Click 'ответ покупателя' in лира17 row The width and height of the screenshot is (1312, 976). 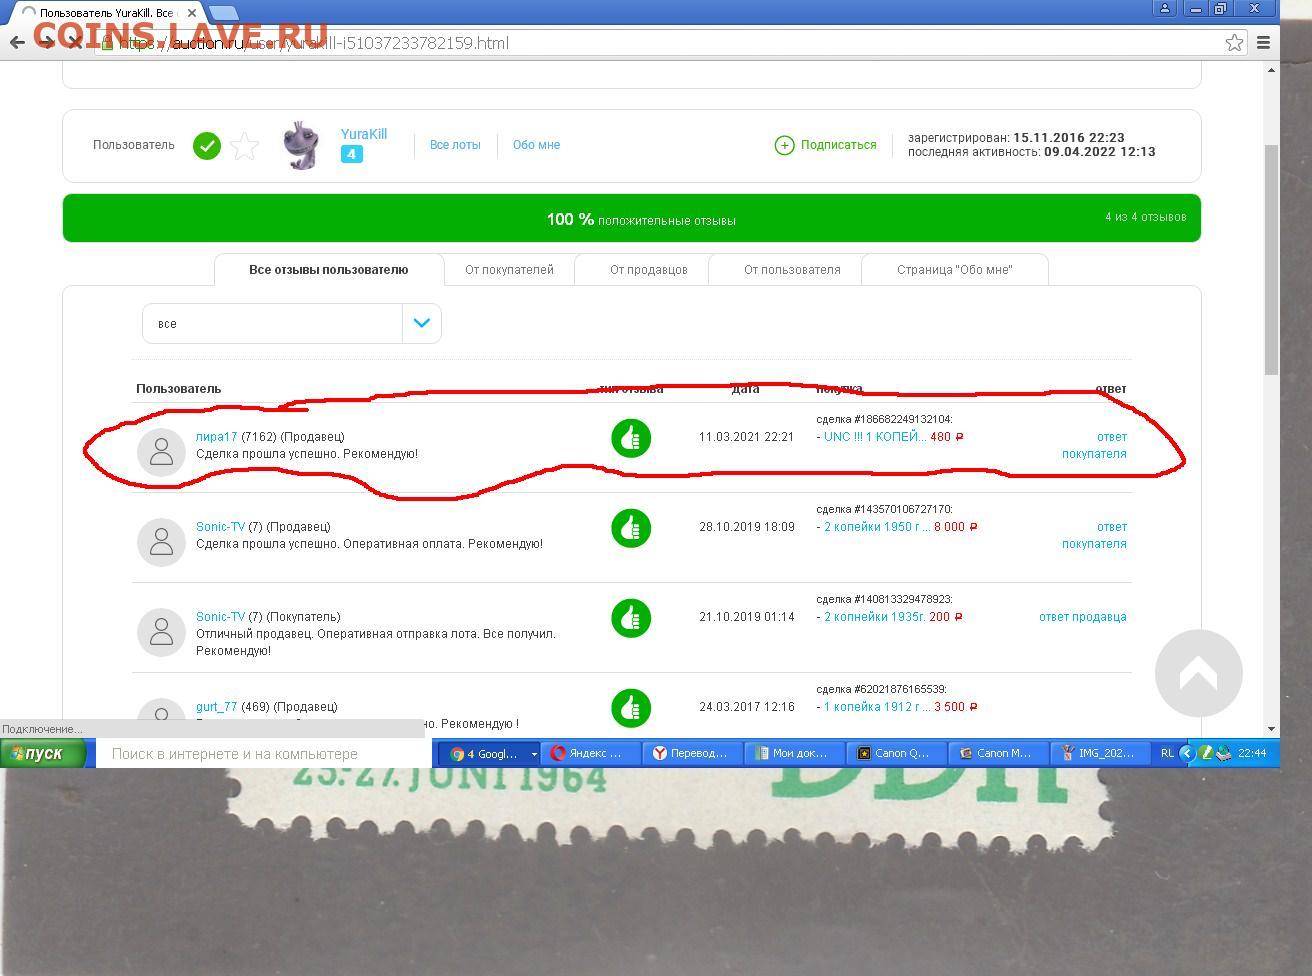[x=1094, y=445]
